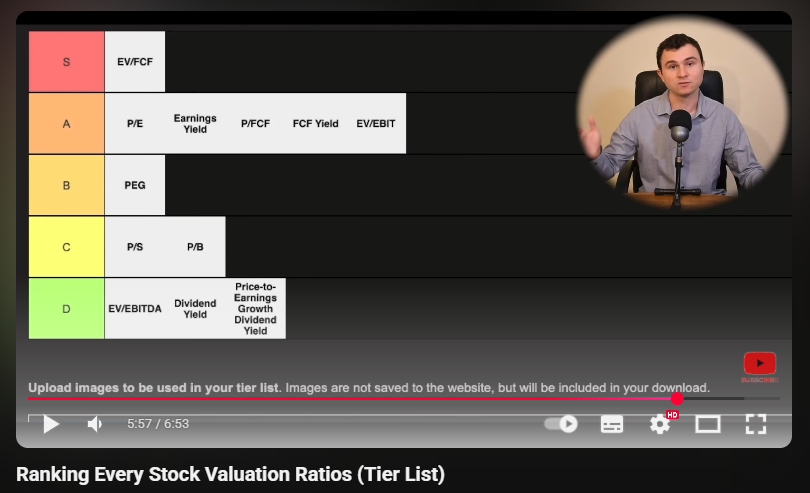Click the FCF Yield tile

(316, 124)
